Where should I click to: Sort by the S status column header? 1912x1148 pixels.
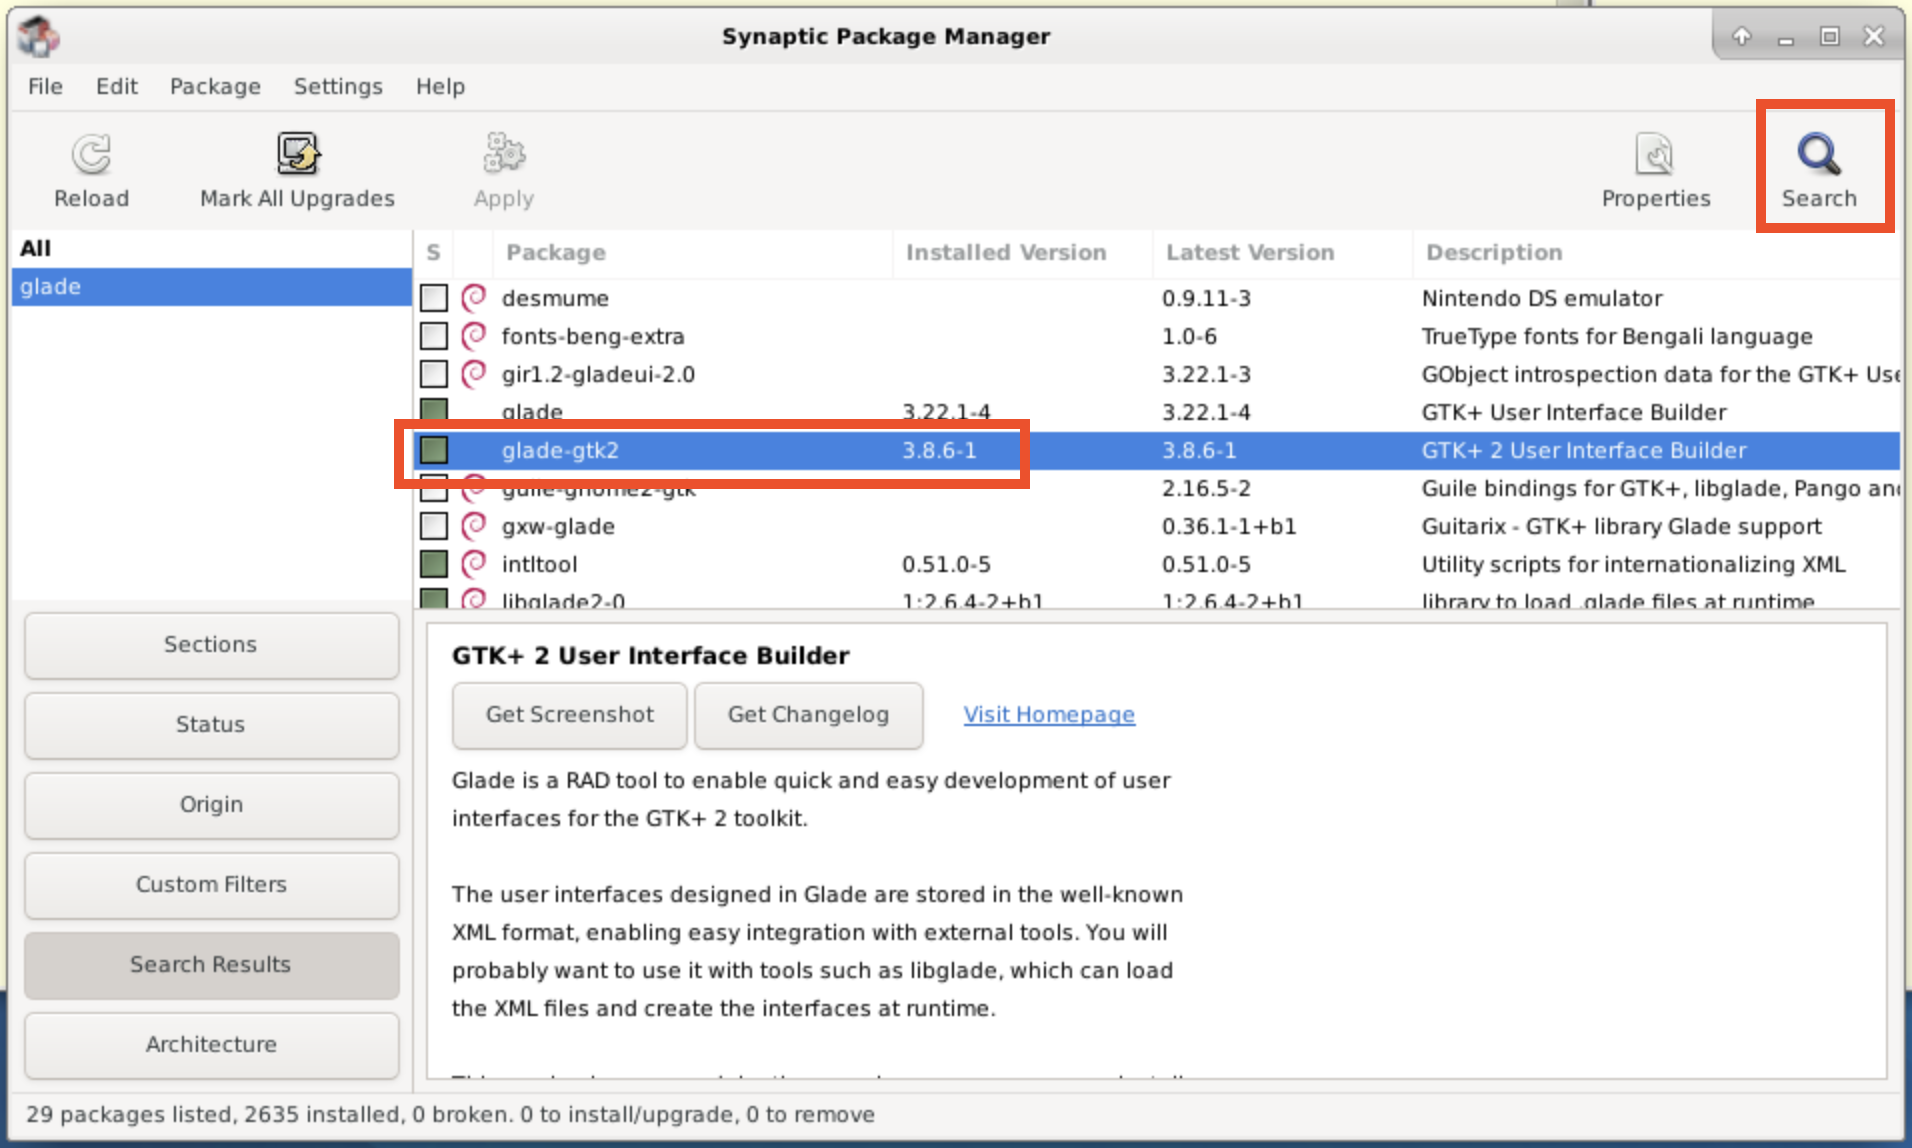[x=433, y=252]
